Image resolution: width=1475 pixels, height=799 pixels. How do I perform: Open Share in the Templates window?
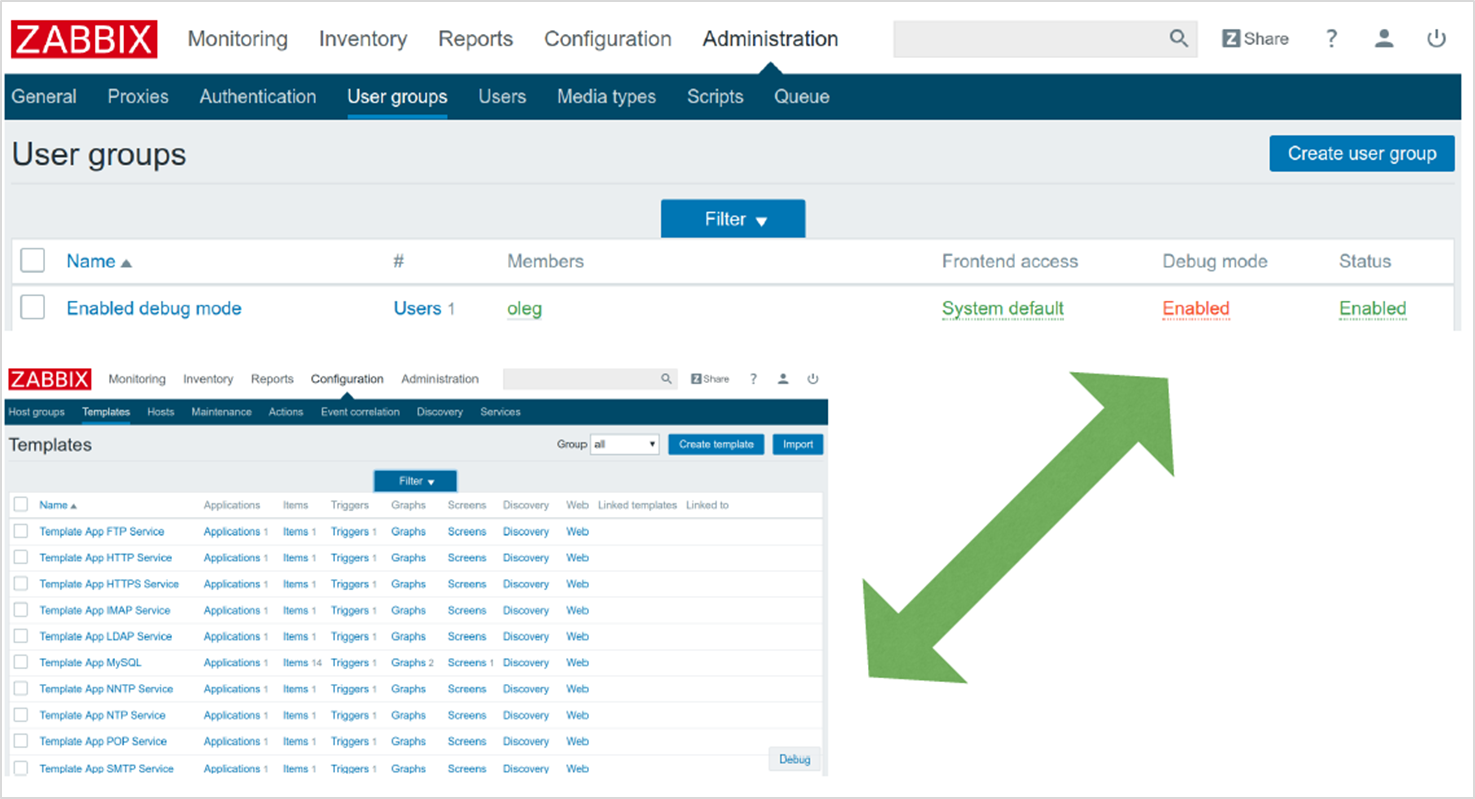tap(710, 379)
